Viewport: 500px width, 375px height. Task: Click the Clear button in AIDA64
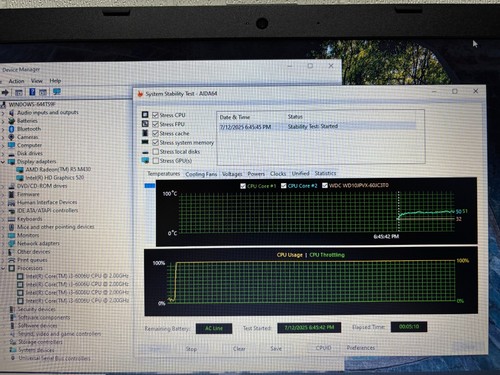coord(239,349)
